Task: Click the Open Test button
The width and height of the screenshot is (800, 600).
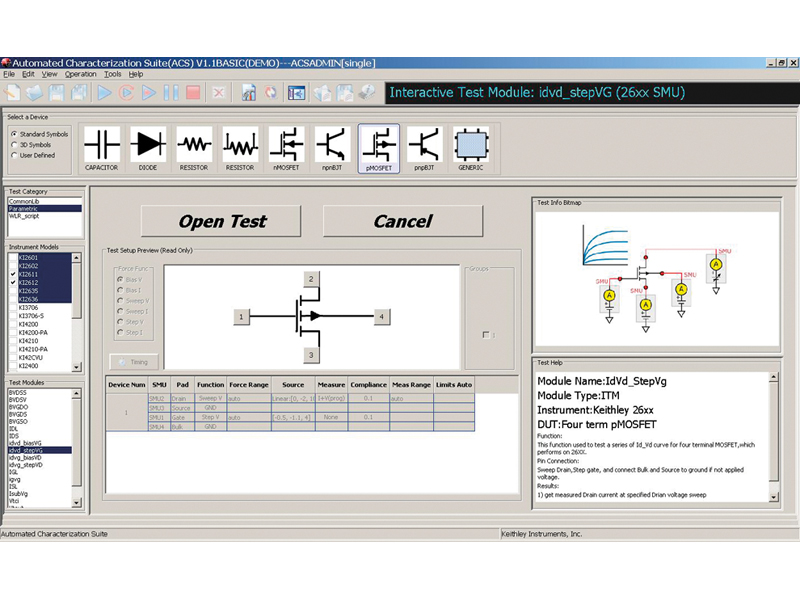Action: (222, 221)
